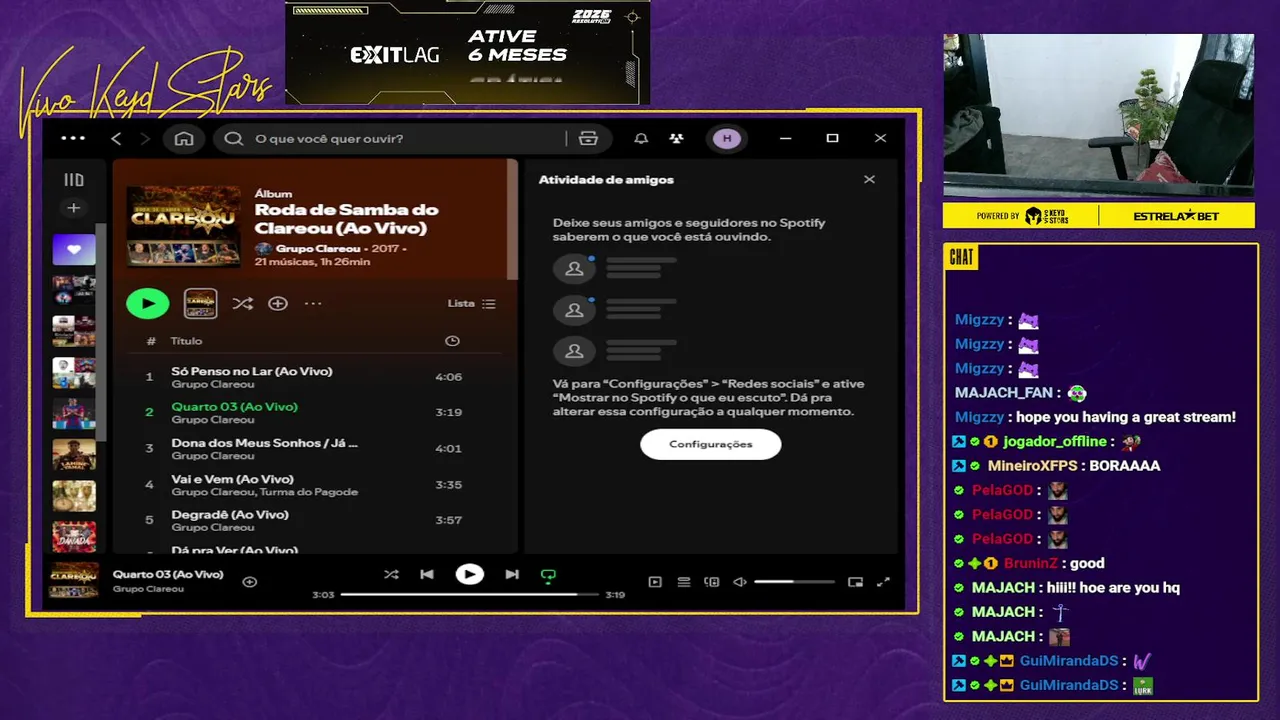
Task: Toggle shuffle in the player bar
Action: (x=391, y=575)
